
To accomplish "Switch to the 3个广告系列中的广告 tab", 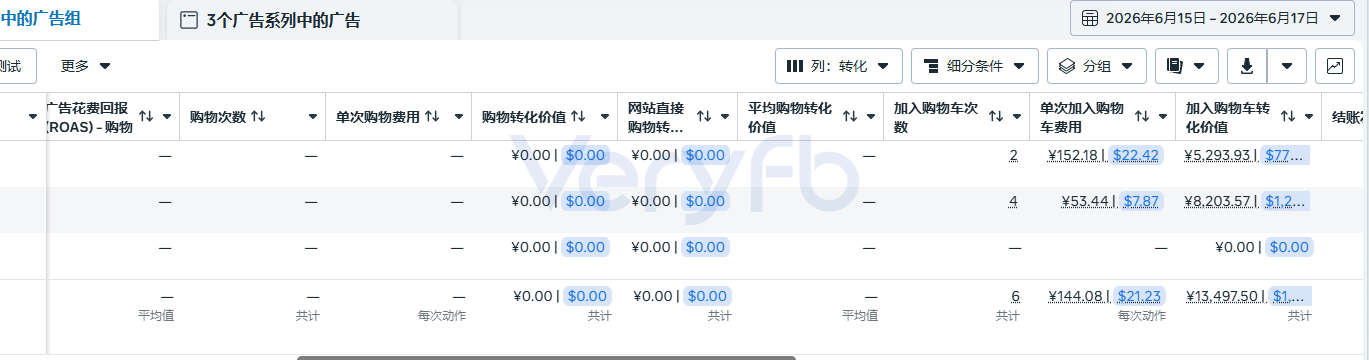I will (283, 20).
